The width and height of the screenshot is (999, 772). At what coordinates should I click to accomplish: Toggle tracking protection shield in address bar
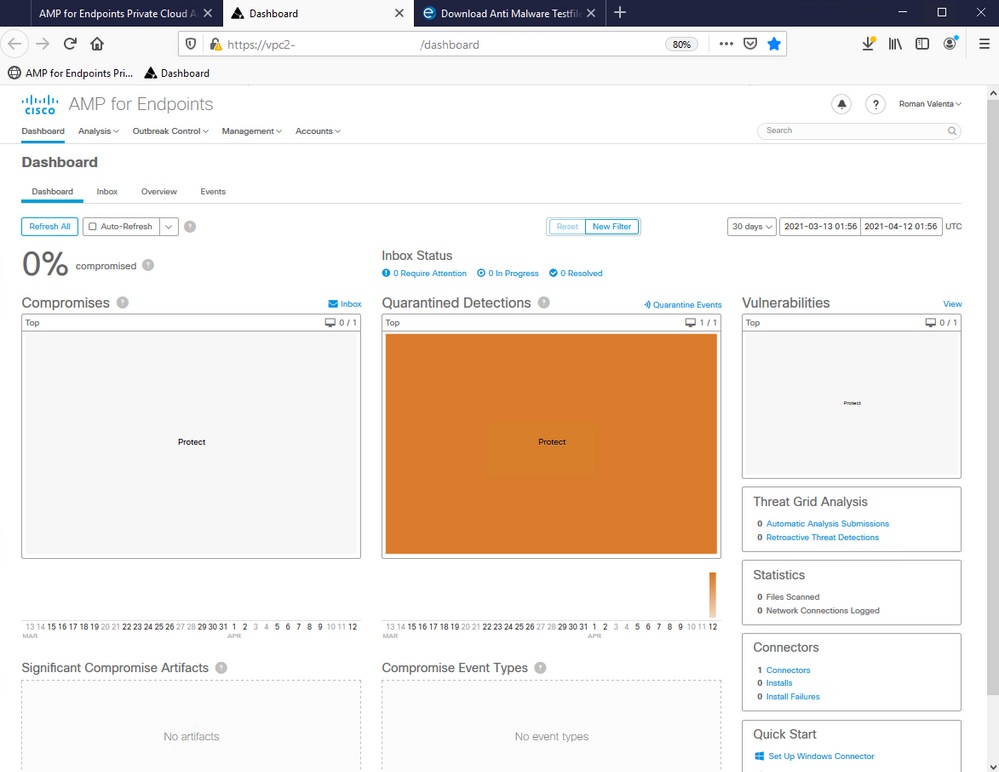pyautogui.click(x=190, y=44)
